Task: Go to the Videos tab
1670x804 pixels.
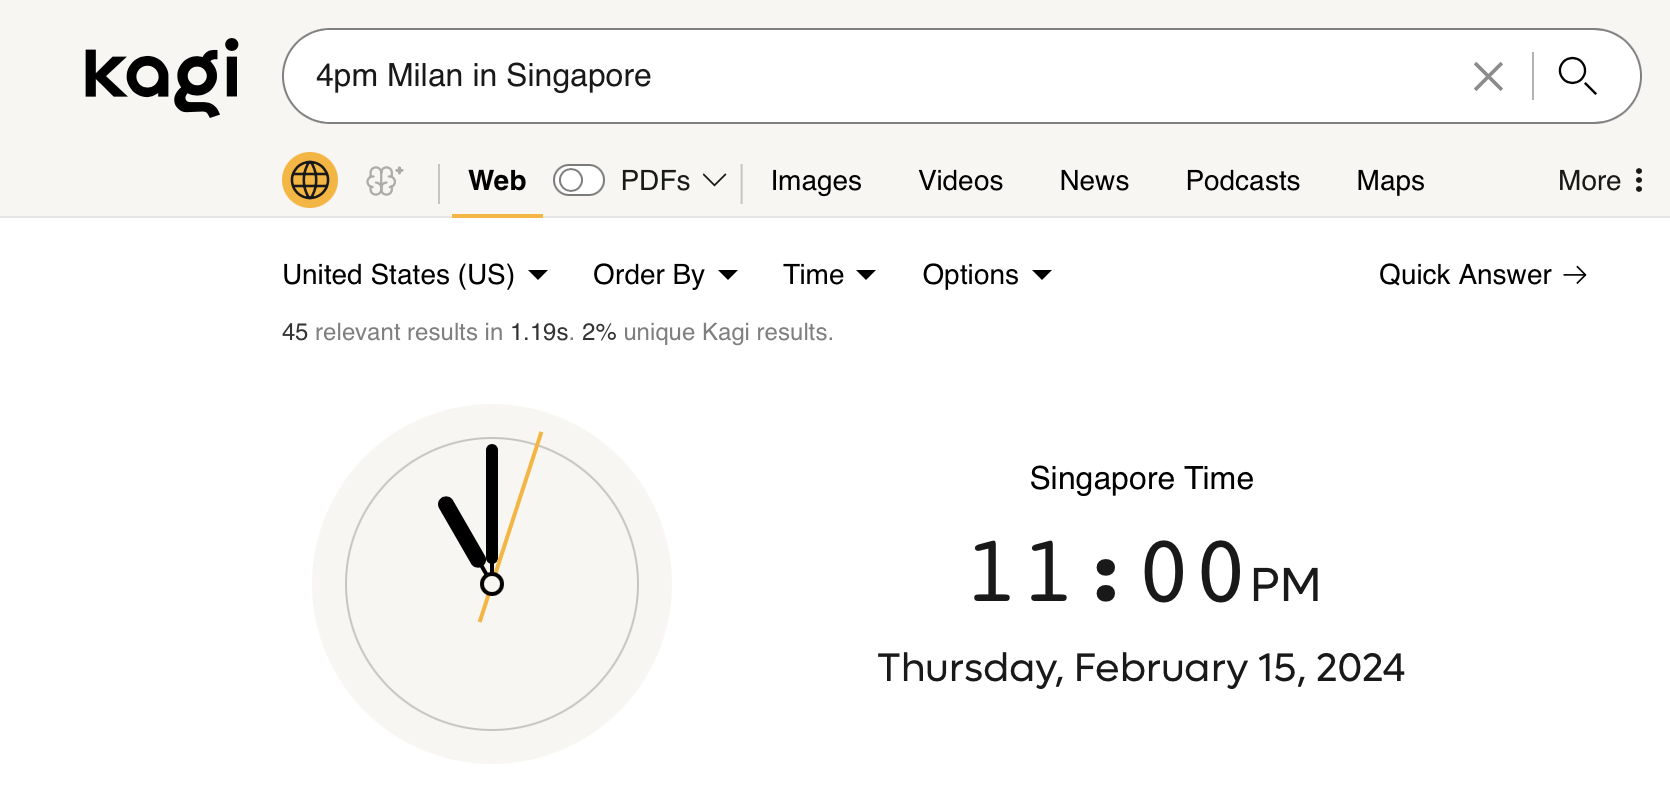Action: click(960, 180)
